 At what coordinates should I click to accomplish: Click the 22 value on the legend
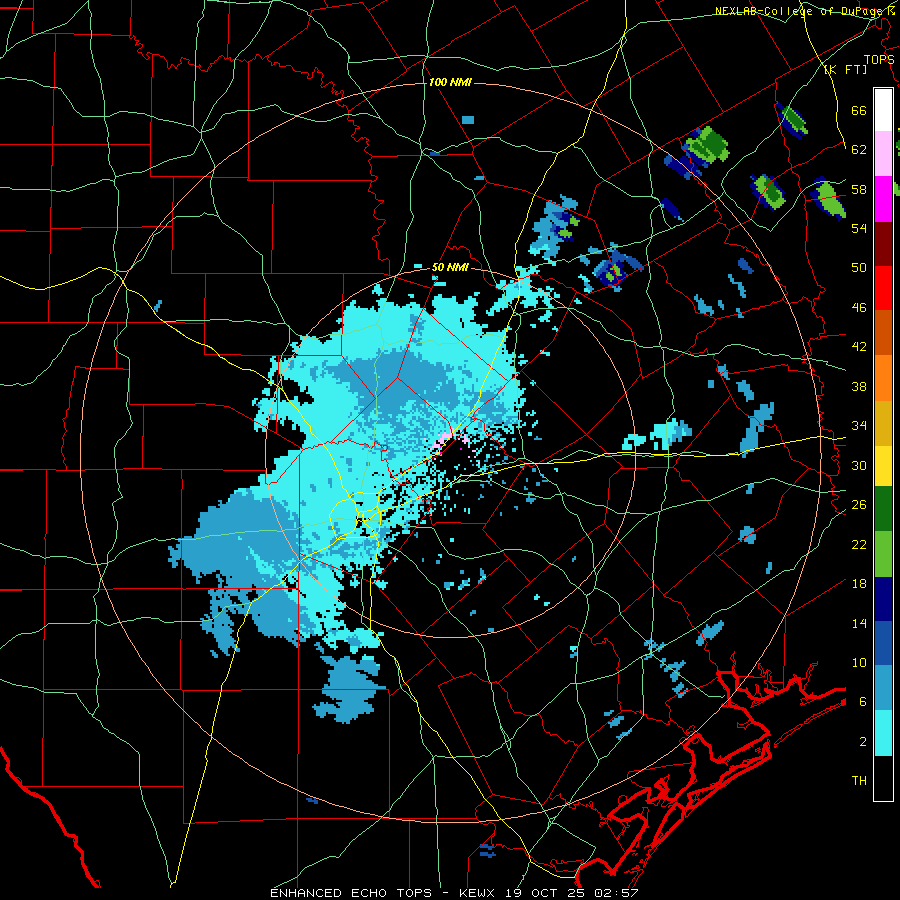point(859,544)
